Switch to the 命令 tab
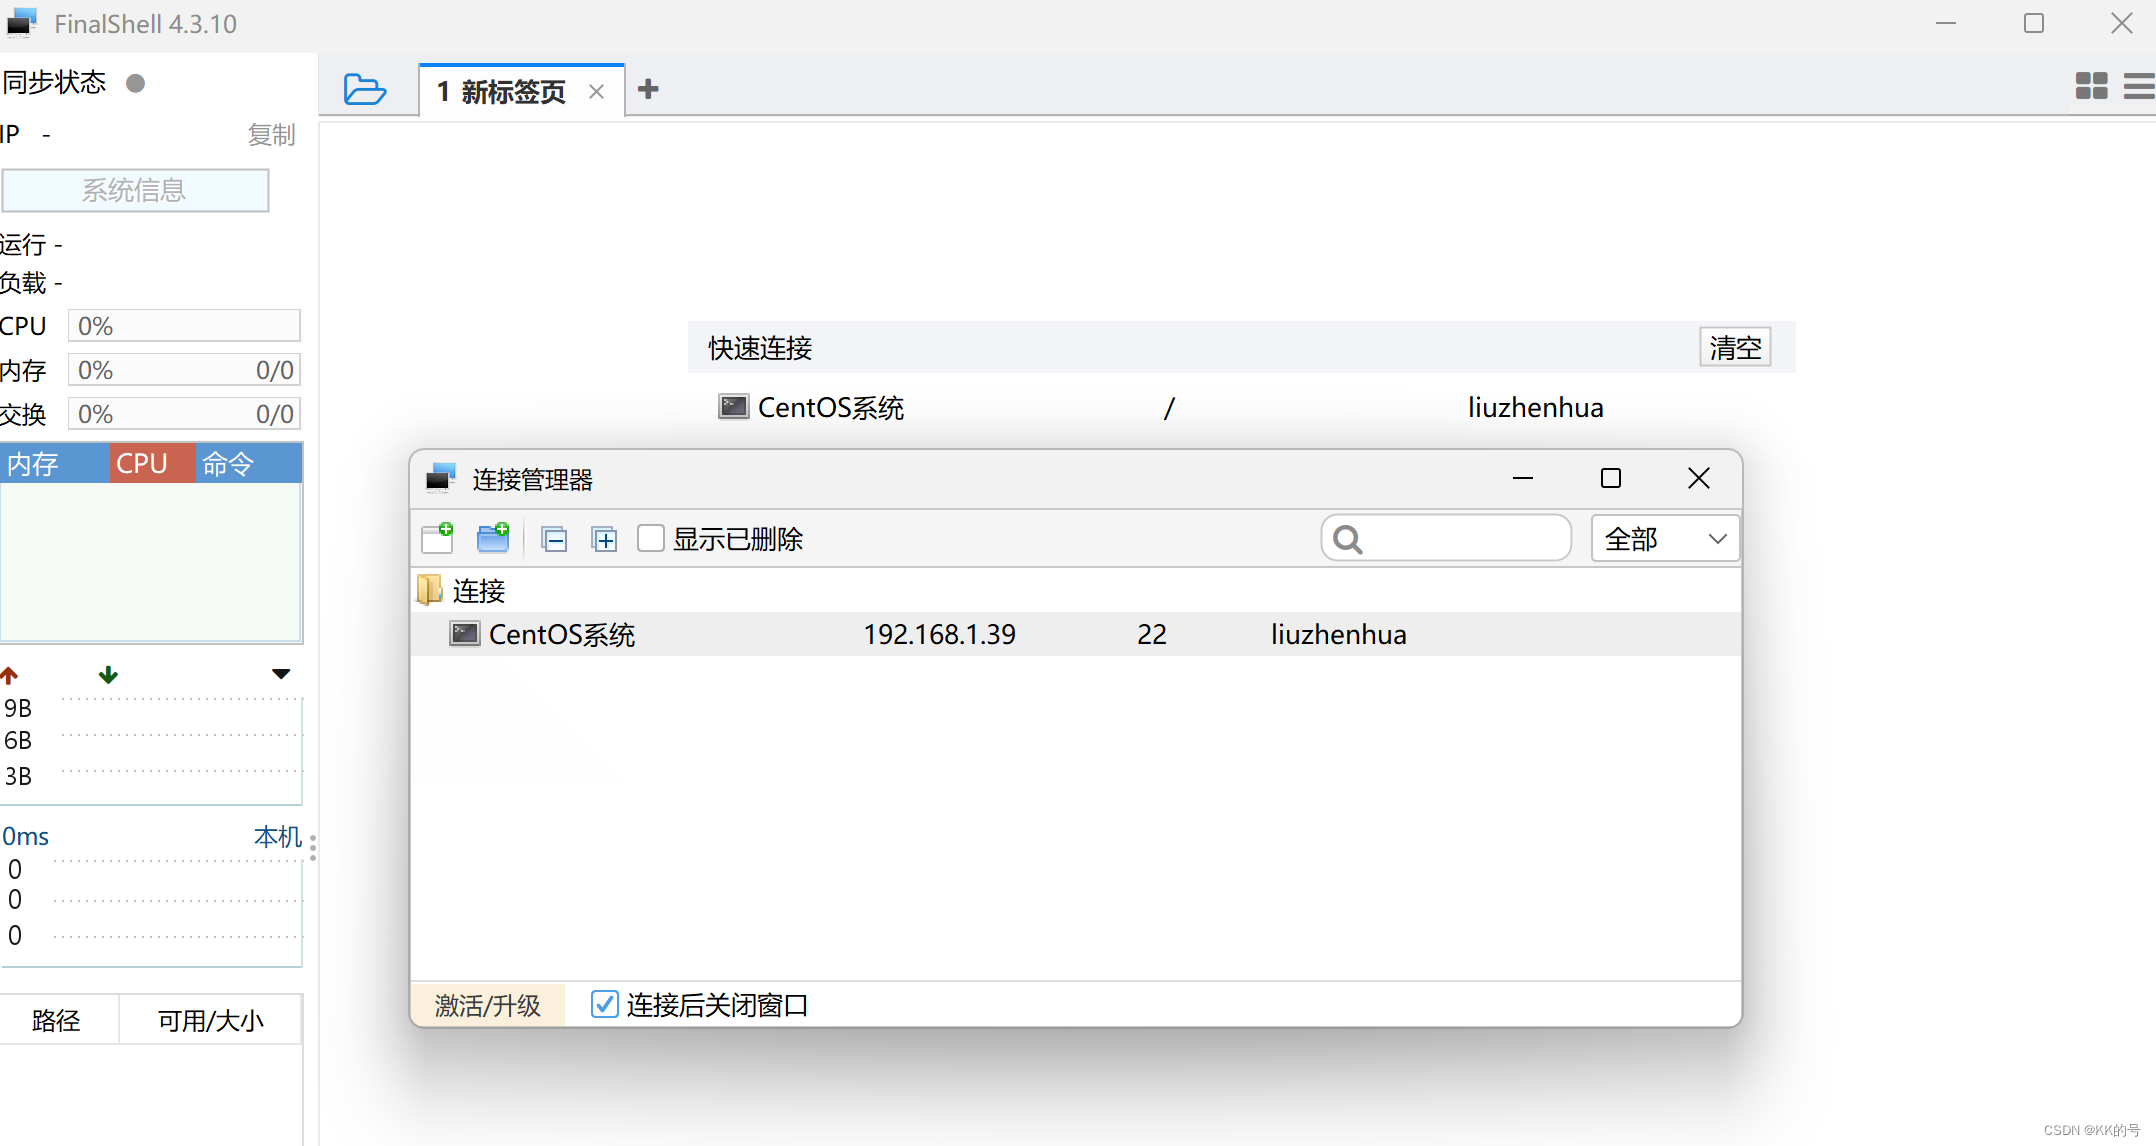 [228, 464]
